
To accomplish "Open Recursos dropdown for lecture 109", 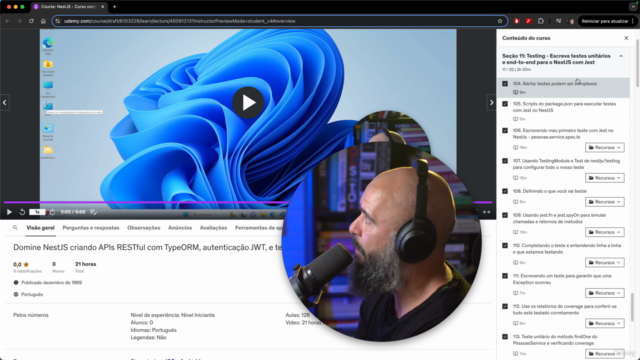I will [x=604, y=232].
